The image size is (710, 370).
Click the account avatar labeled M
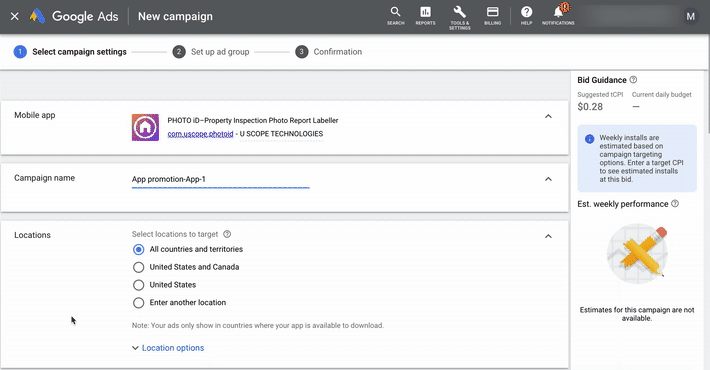[x=690, y=16]
